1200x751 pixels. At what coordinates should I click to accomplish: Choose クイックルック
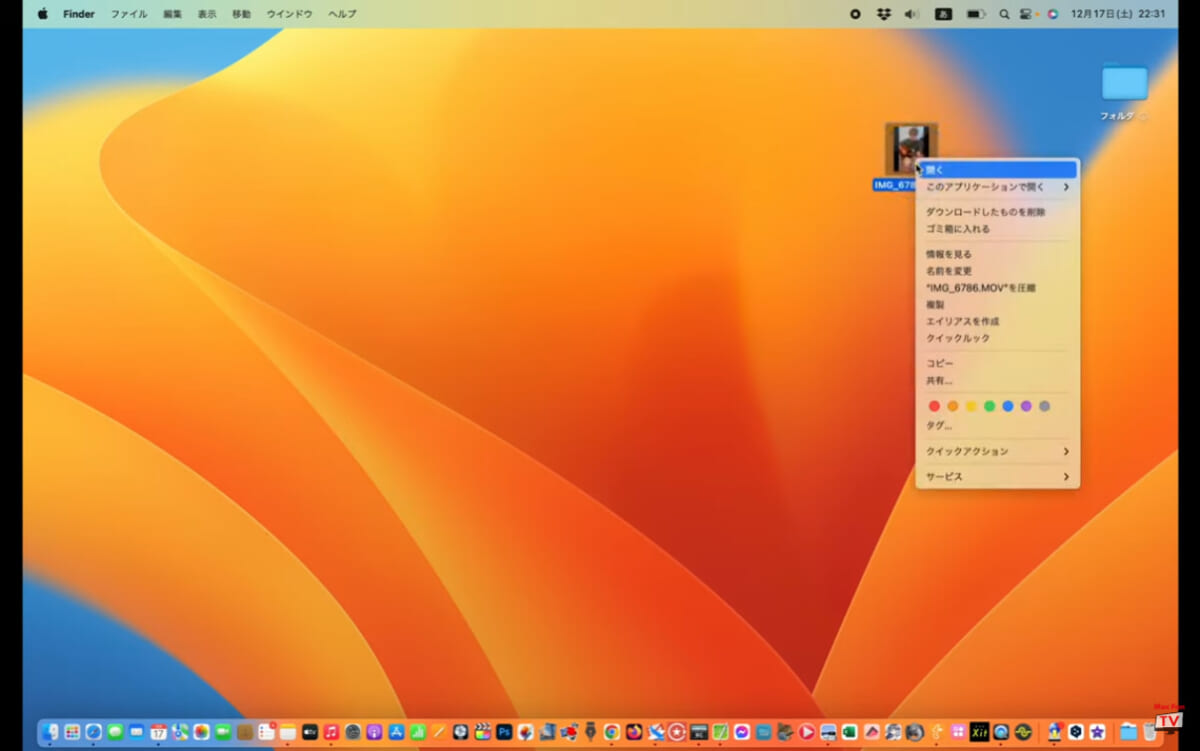pos(997,338)
